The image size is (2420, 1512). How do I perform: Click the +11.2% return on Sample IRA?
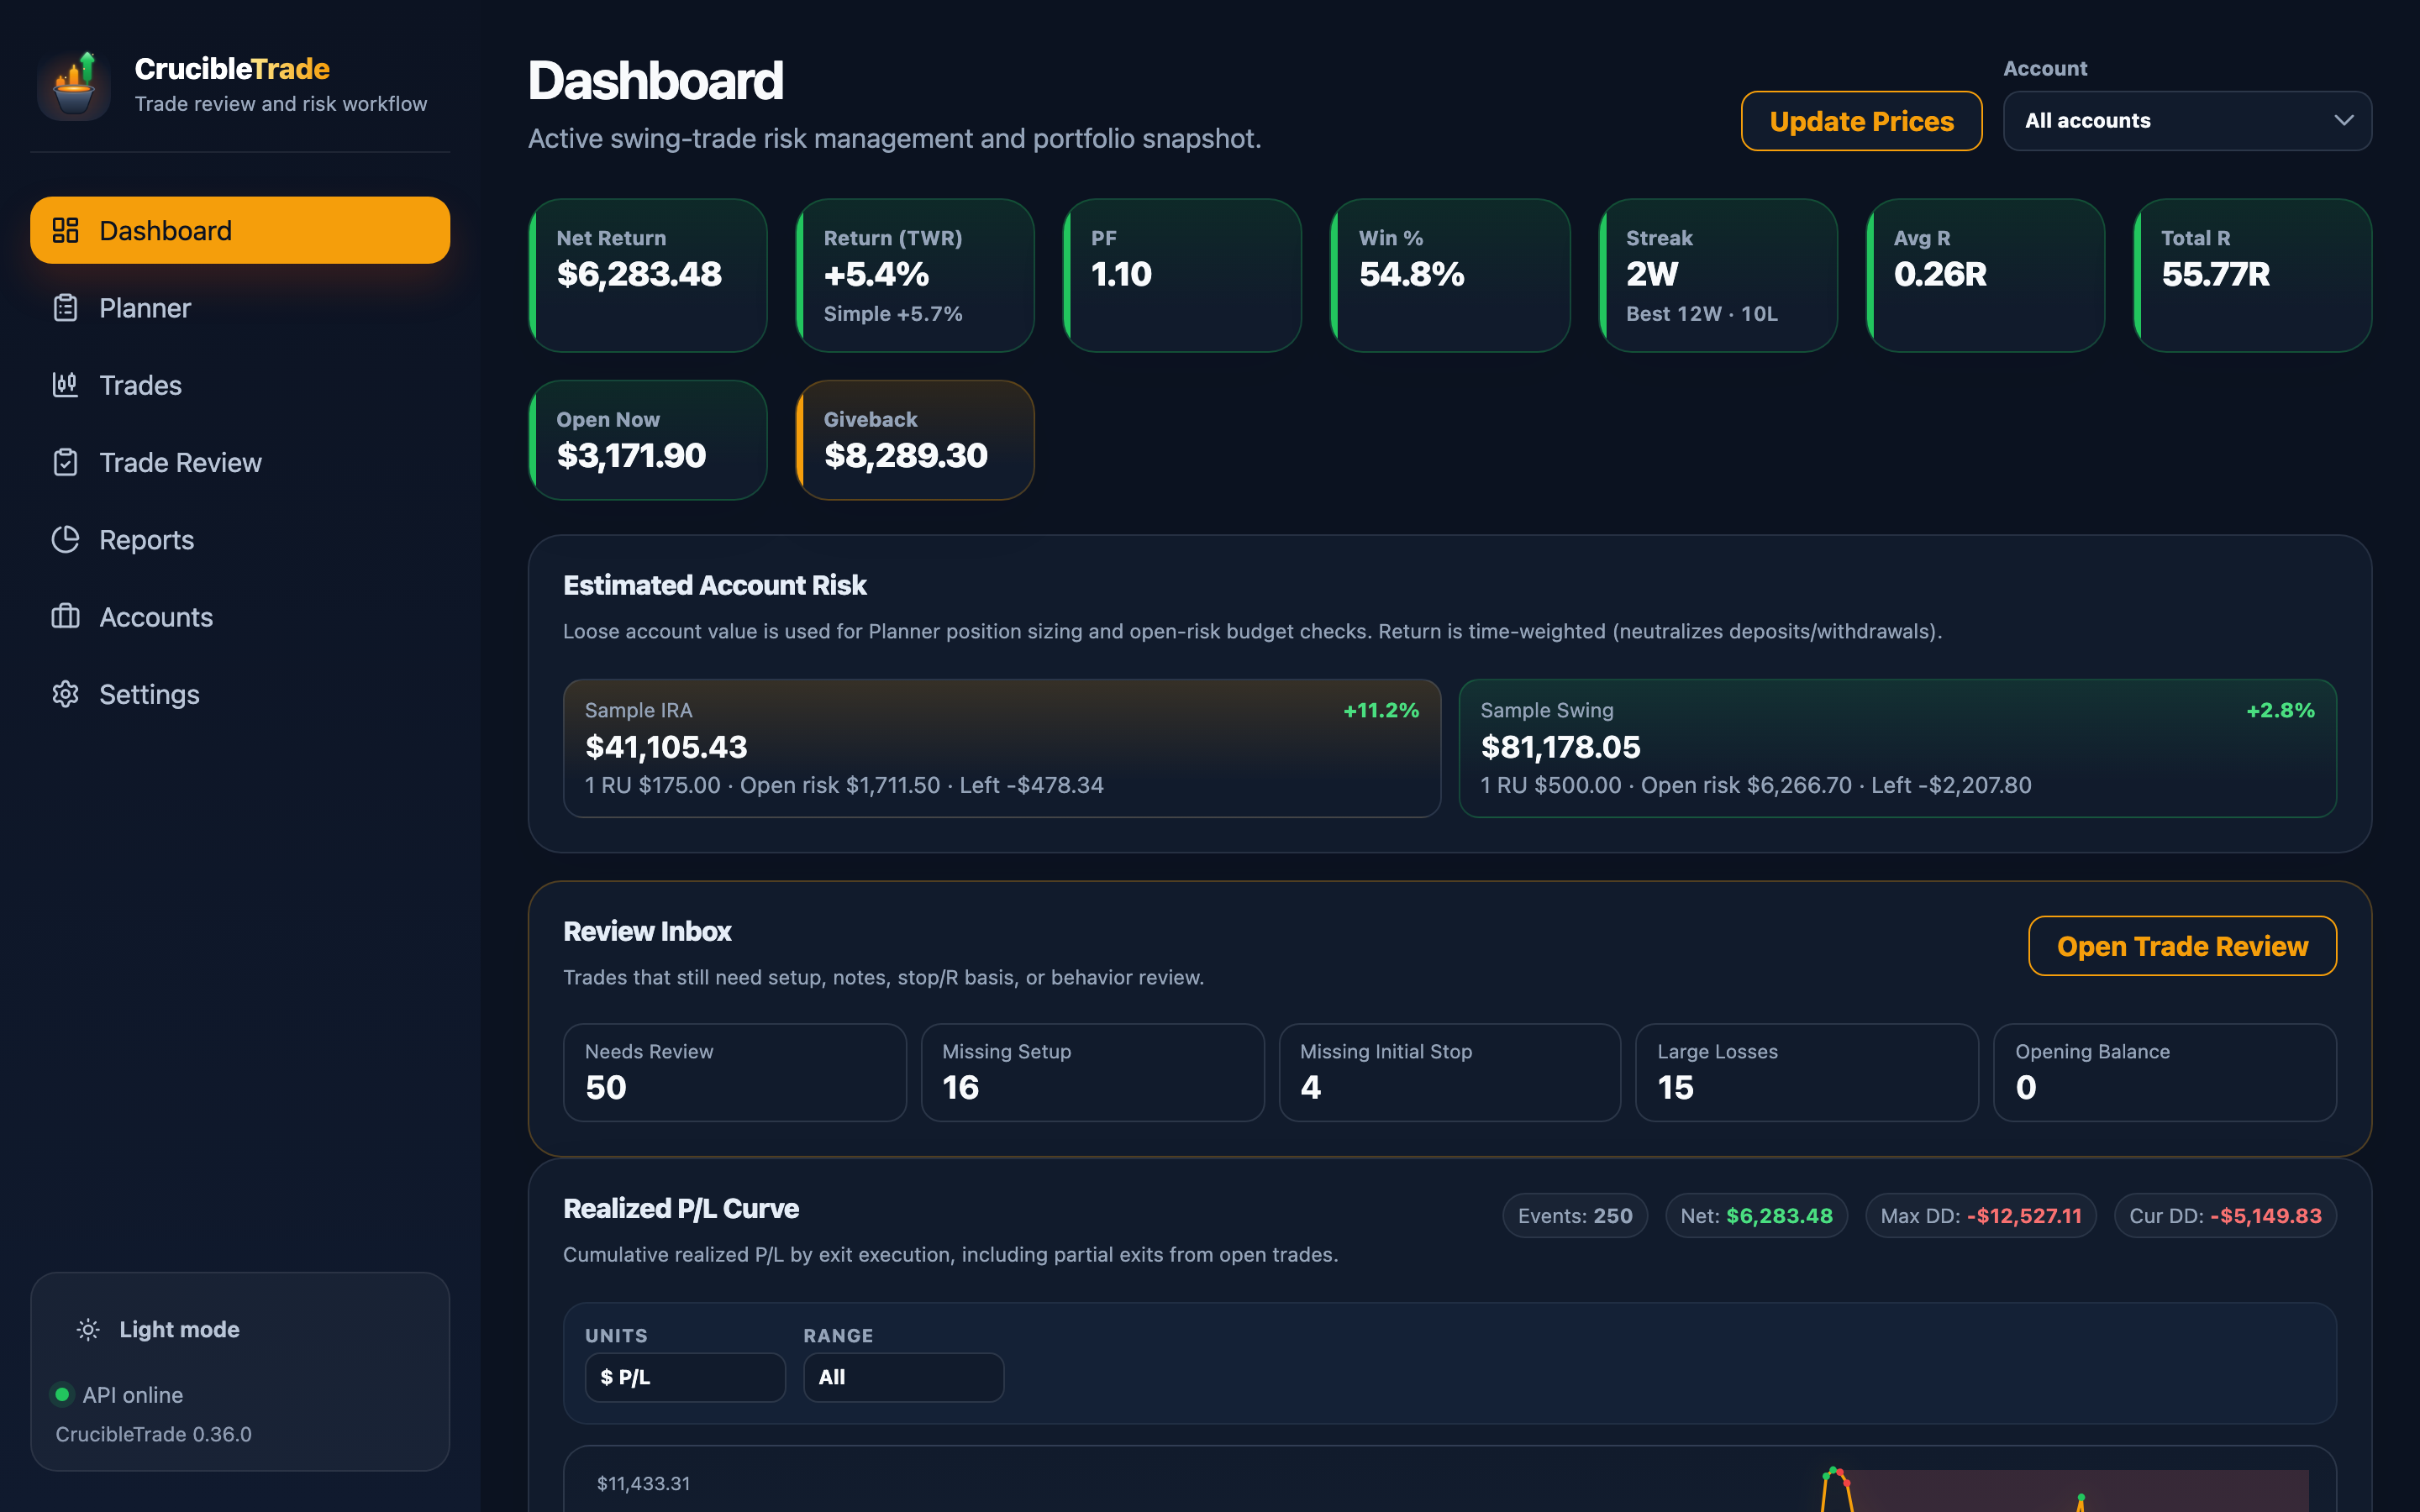pos(1381,710)
